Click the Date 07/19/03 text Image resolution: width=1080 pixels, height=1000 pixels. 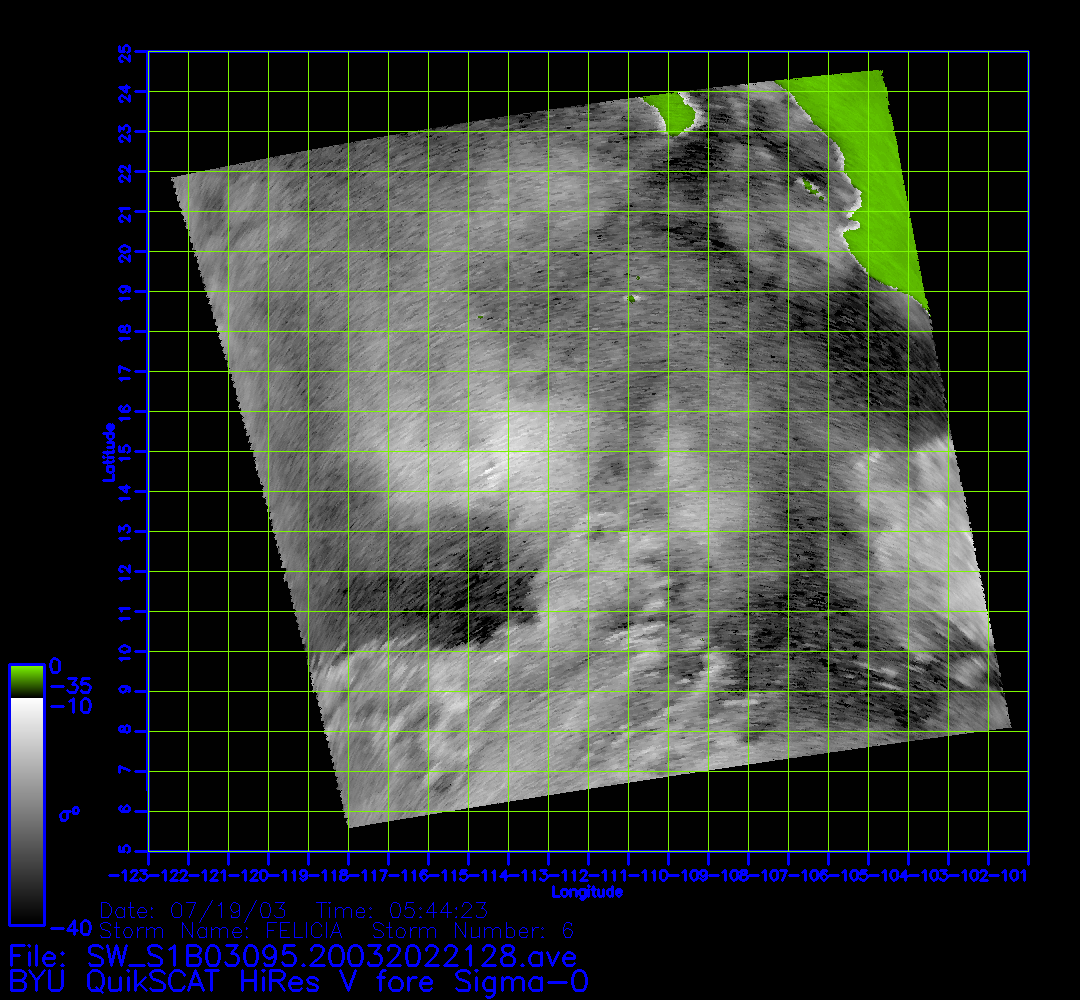point(194,911)
